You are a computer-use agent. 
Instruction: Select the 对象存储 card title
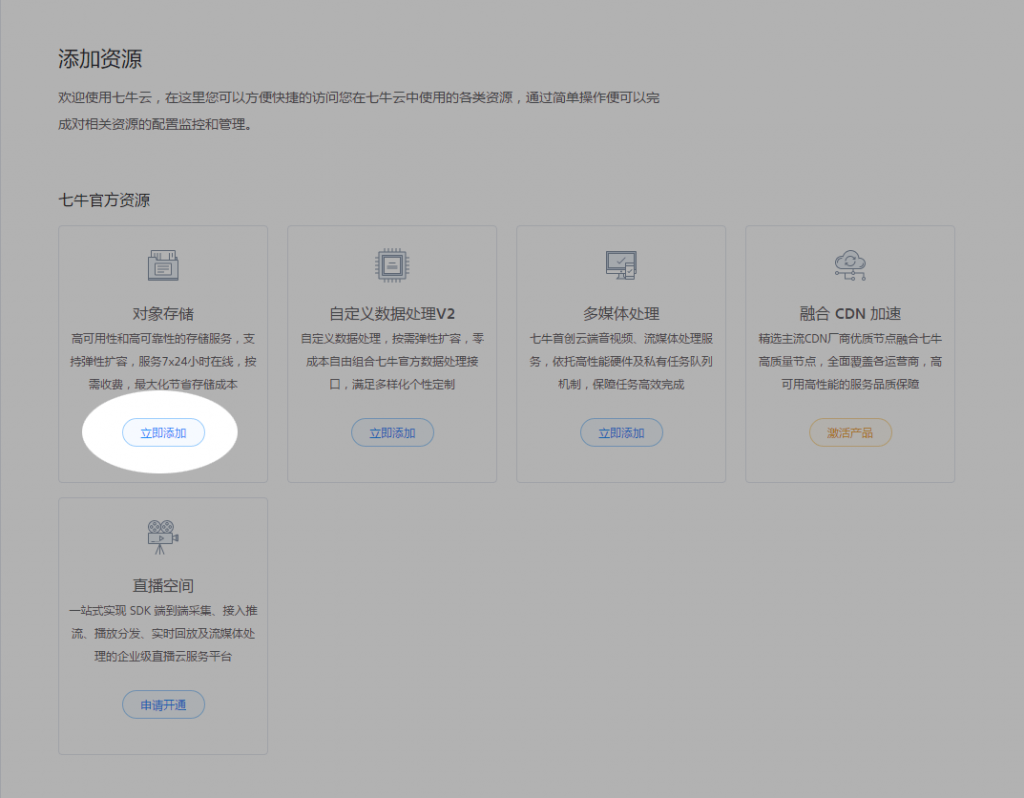tap(163, 313)
